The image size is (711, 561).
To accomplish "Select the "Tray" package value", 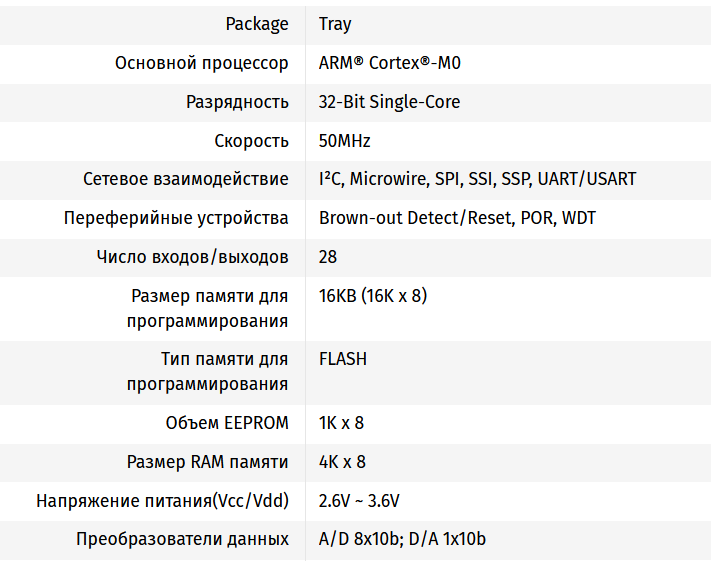I will tap(335, 24).
